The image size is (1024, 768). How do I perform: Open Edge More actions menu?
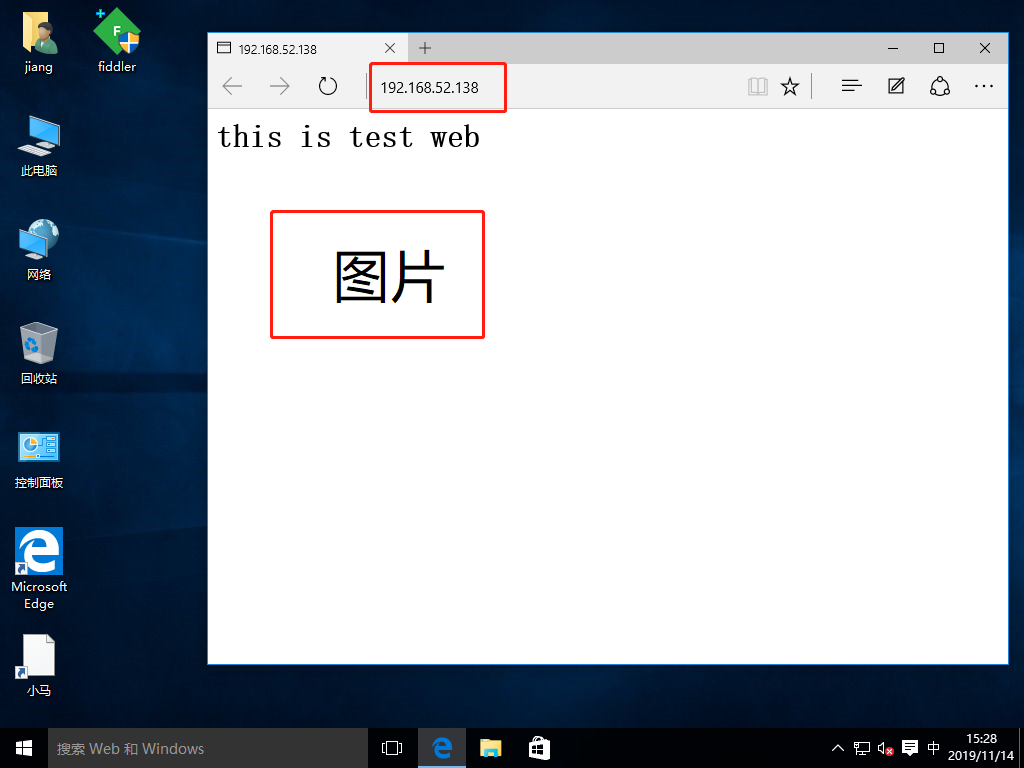point(984,86)
